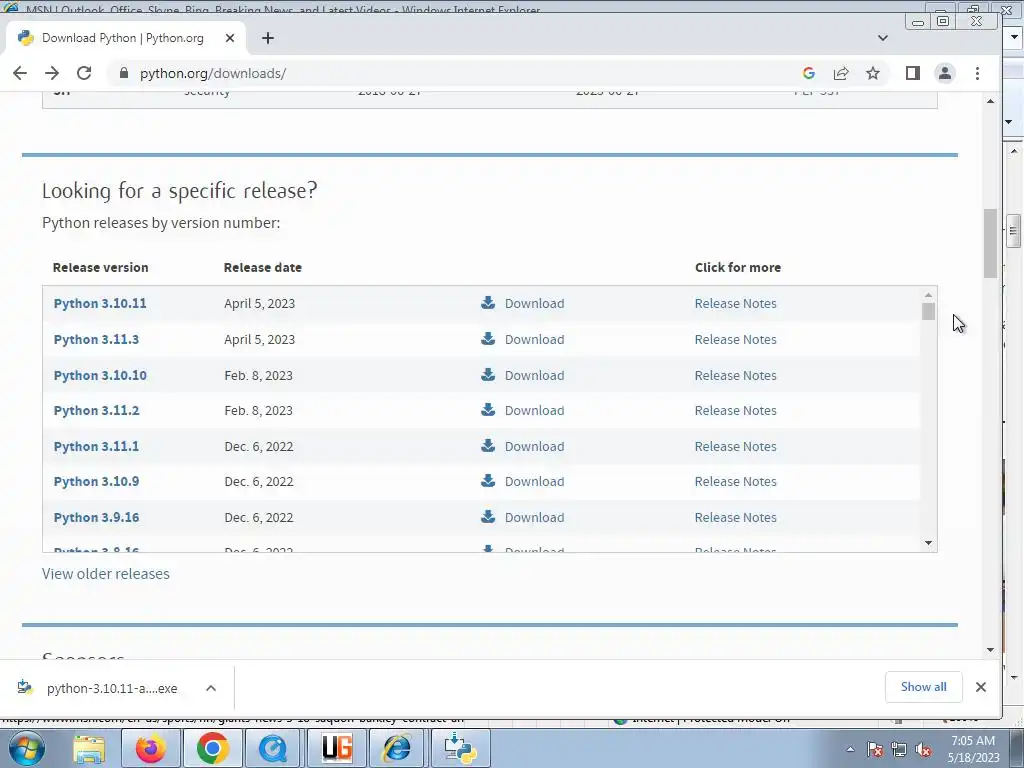Open Release Notes for Python 3.11.3
The width and height of the screenshot is (1024, 768).
pos(735,340)
